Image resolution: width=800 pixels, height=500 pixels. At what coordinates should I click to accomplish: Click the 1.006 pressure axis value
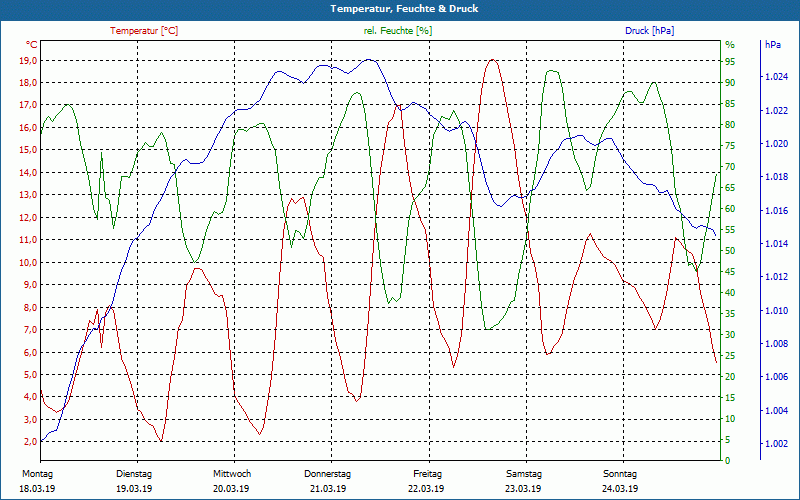(776, 377)
